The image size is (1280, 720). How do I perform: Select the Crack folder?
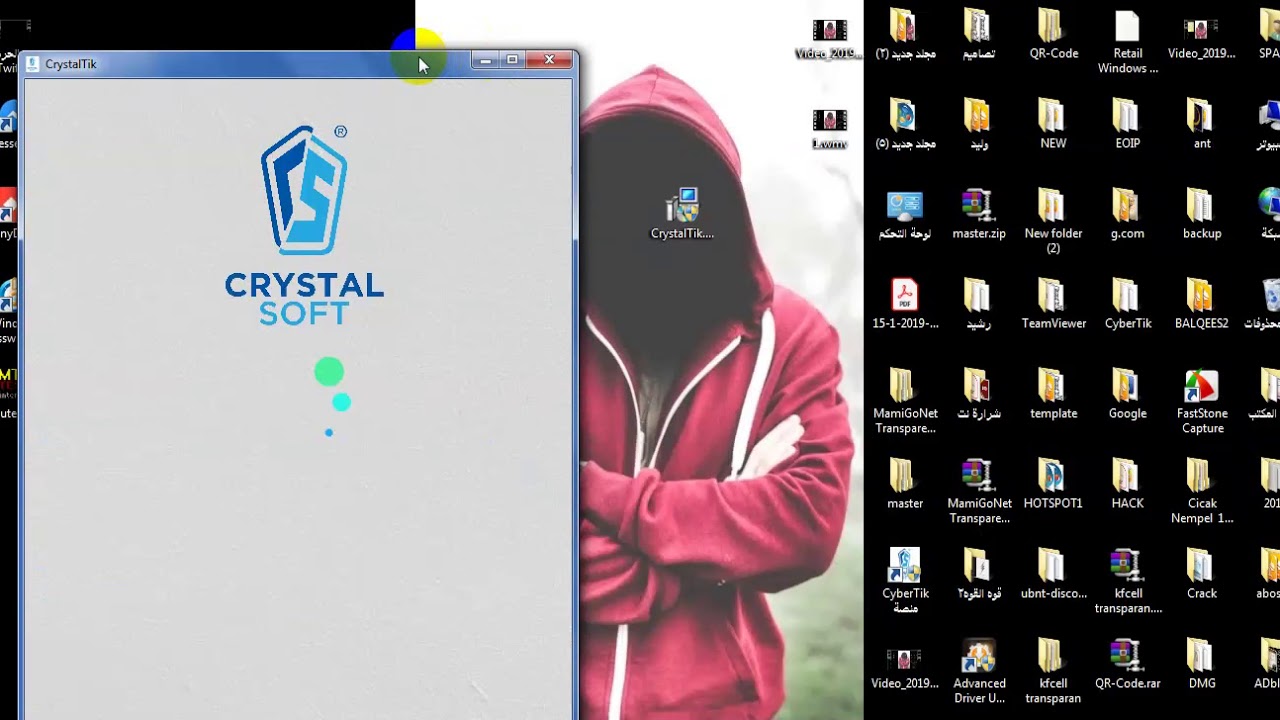pyautogui.click(x=1201, y=575)
